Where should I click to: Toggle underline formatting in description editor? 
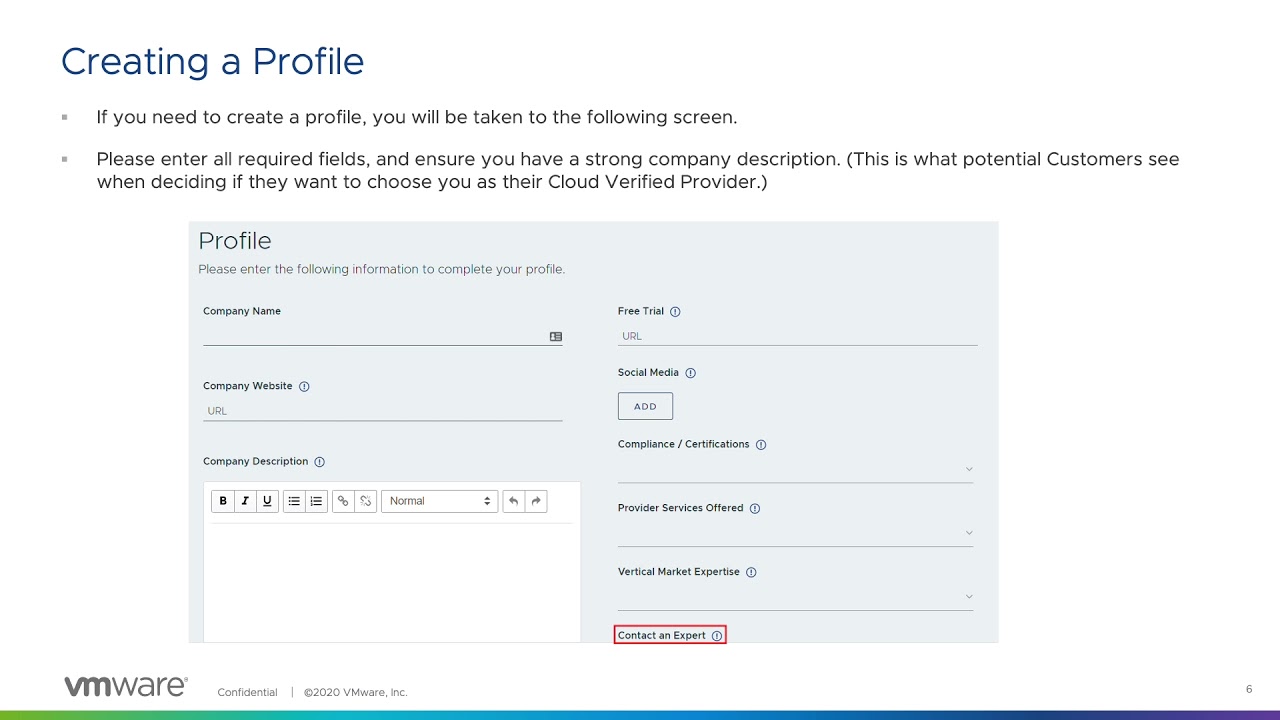coord(267,501)
